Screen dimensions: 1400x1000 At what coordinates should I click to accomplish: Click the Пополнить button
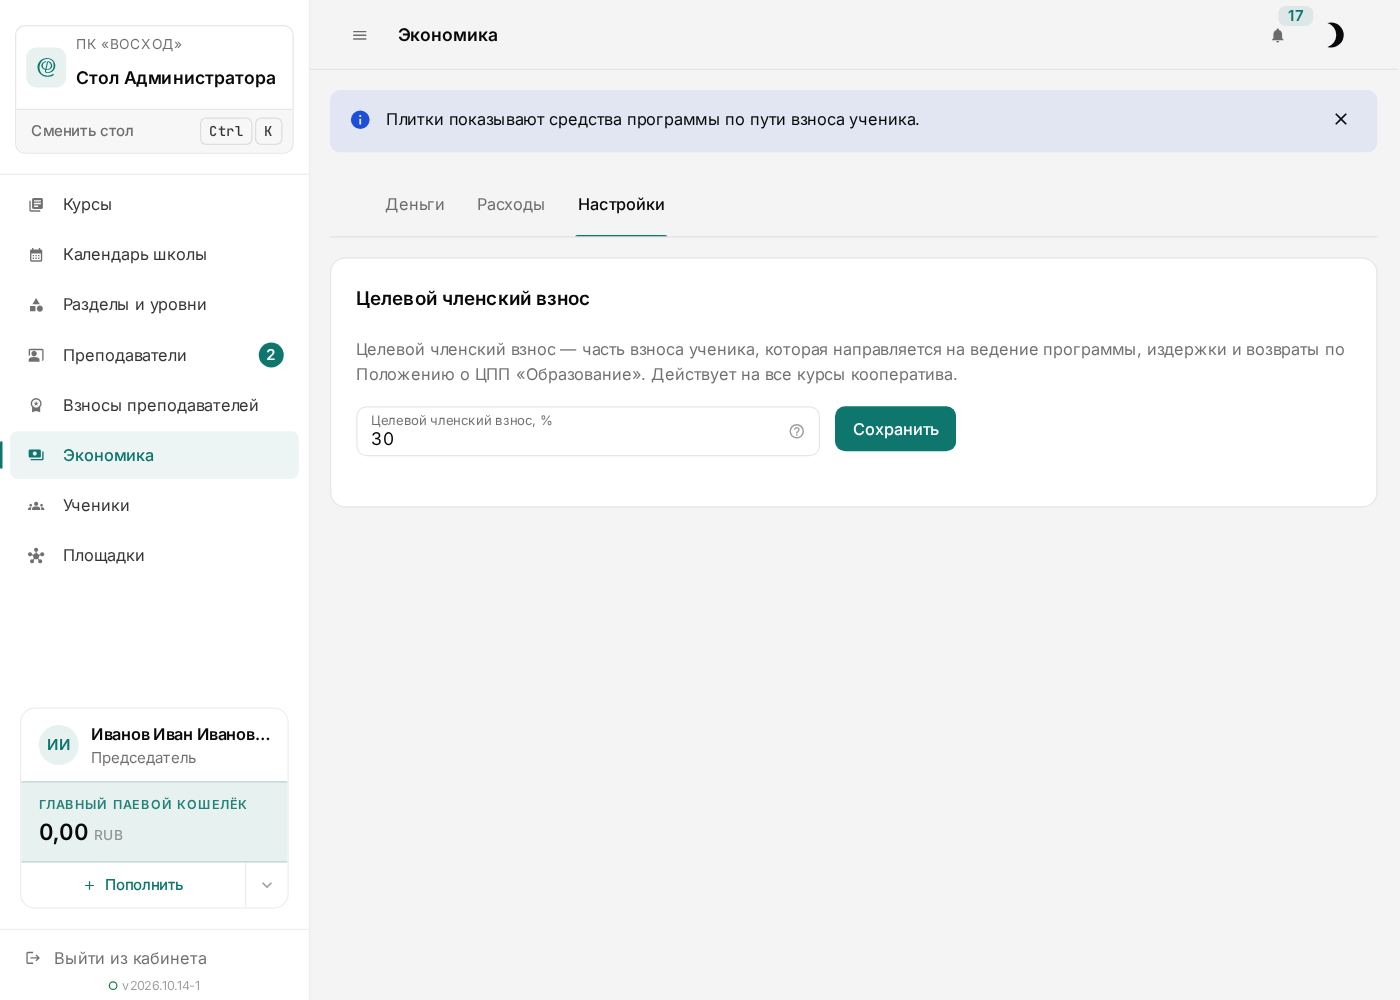click(x=133, y=885)
